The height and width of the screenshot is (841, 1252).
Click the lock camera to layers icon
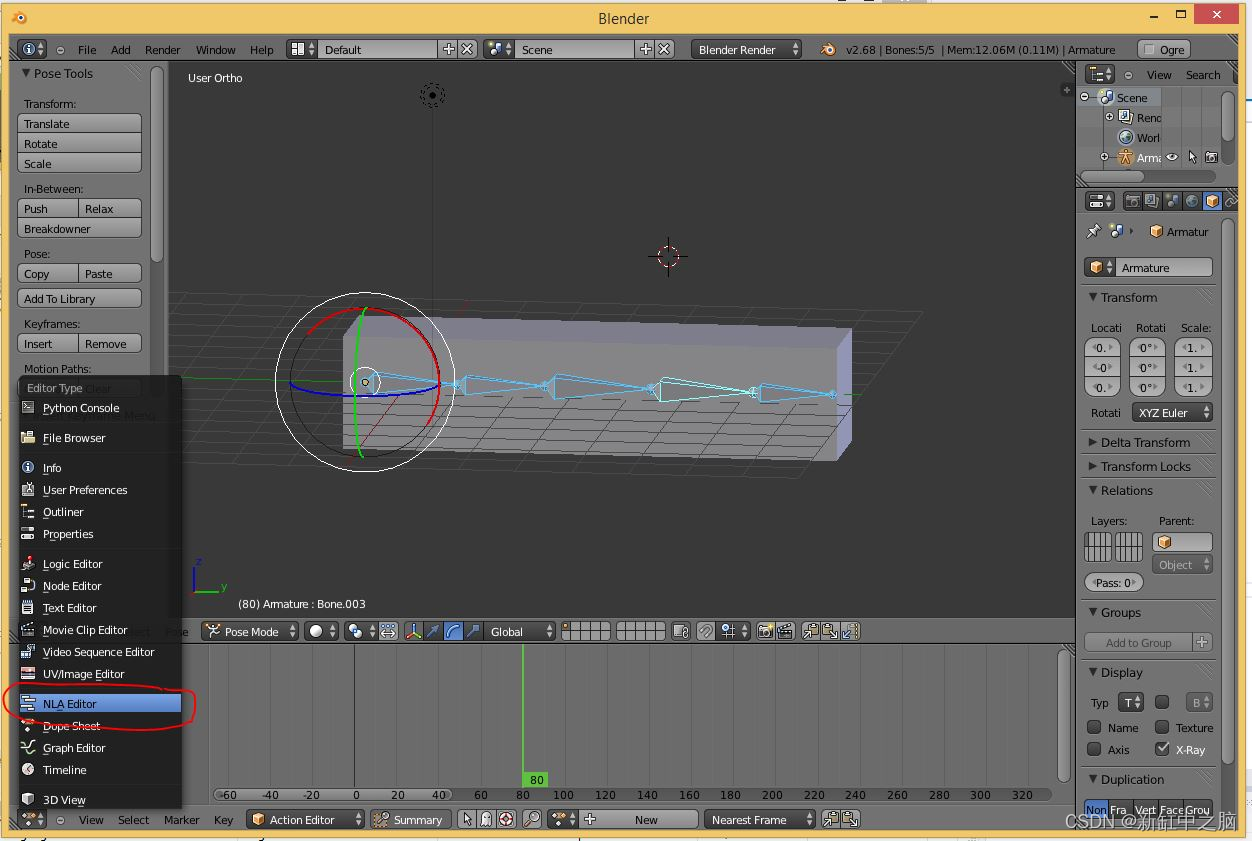point(681,631)
